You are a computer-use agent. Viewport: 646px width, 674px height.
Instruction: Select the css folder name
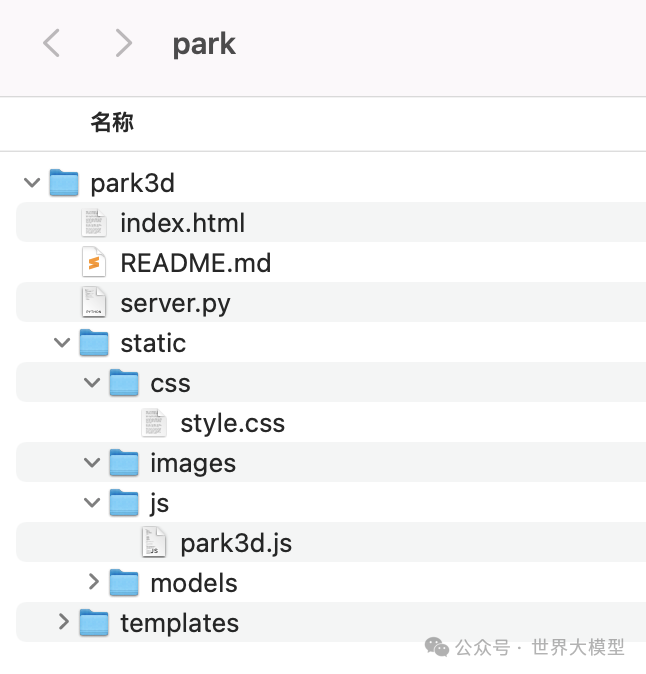coord(170,384)
